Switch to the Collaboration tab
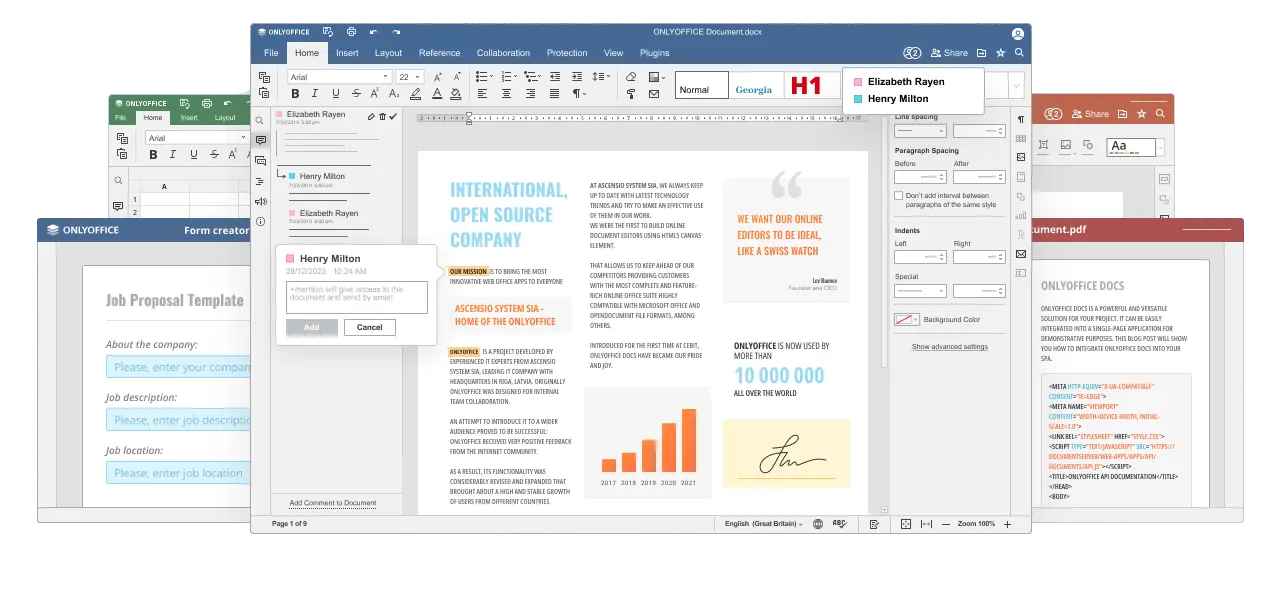 (503, 53)
